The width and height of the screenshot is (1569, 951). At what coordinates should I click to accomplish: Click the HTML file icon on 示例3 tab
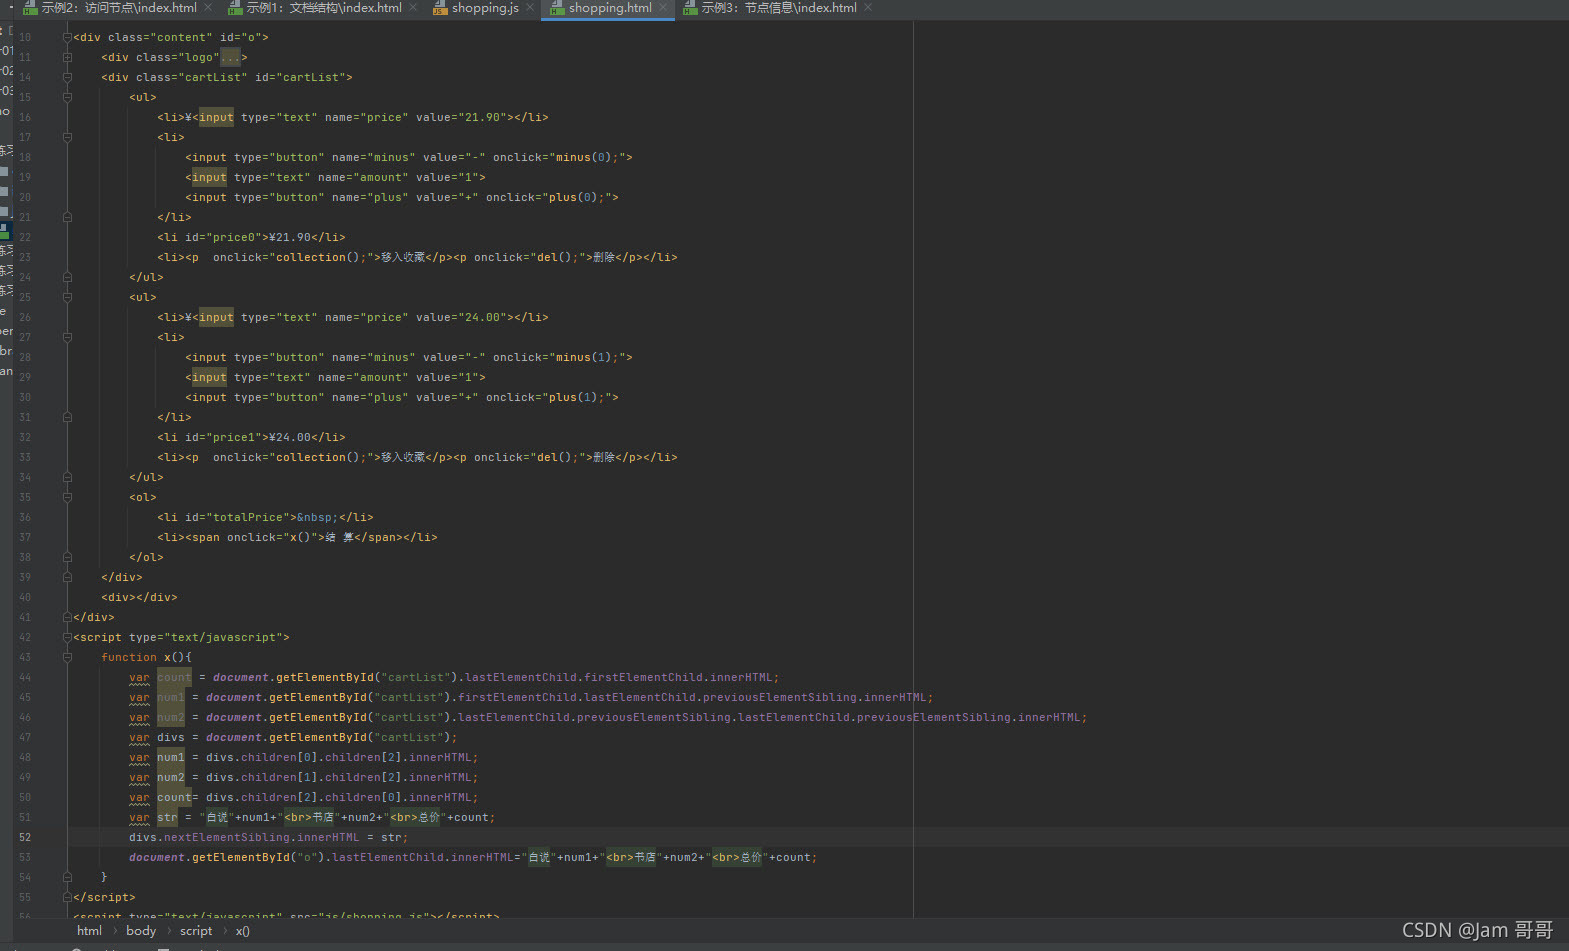690,8
